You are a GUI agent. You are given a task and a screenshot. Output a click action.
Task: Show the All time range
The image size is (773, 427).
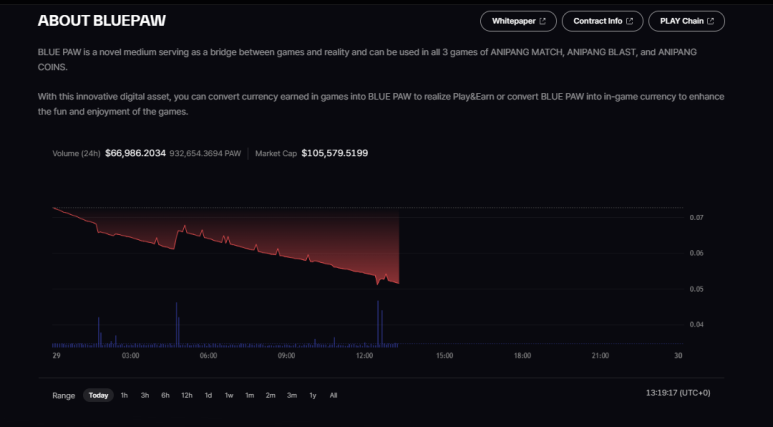click(333, 395)
